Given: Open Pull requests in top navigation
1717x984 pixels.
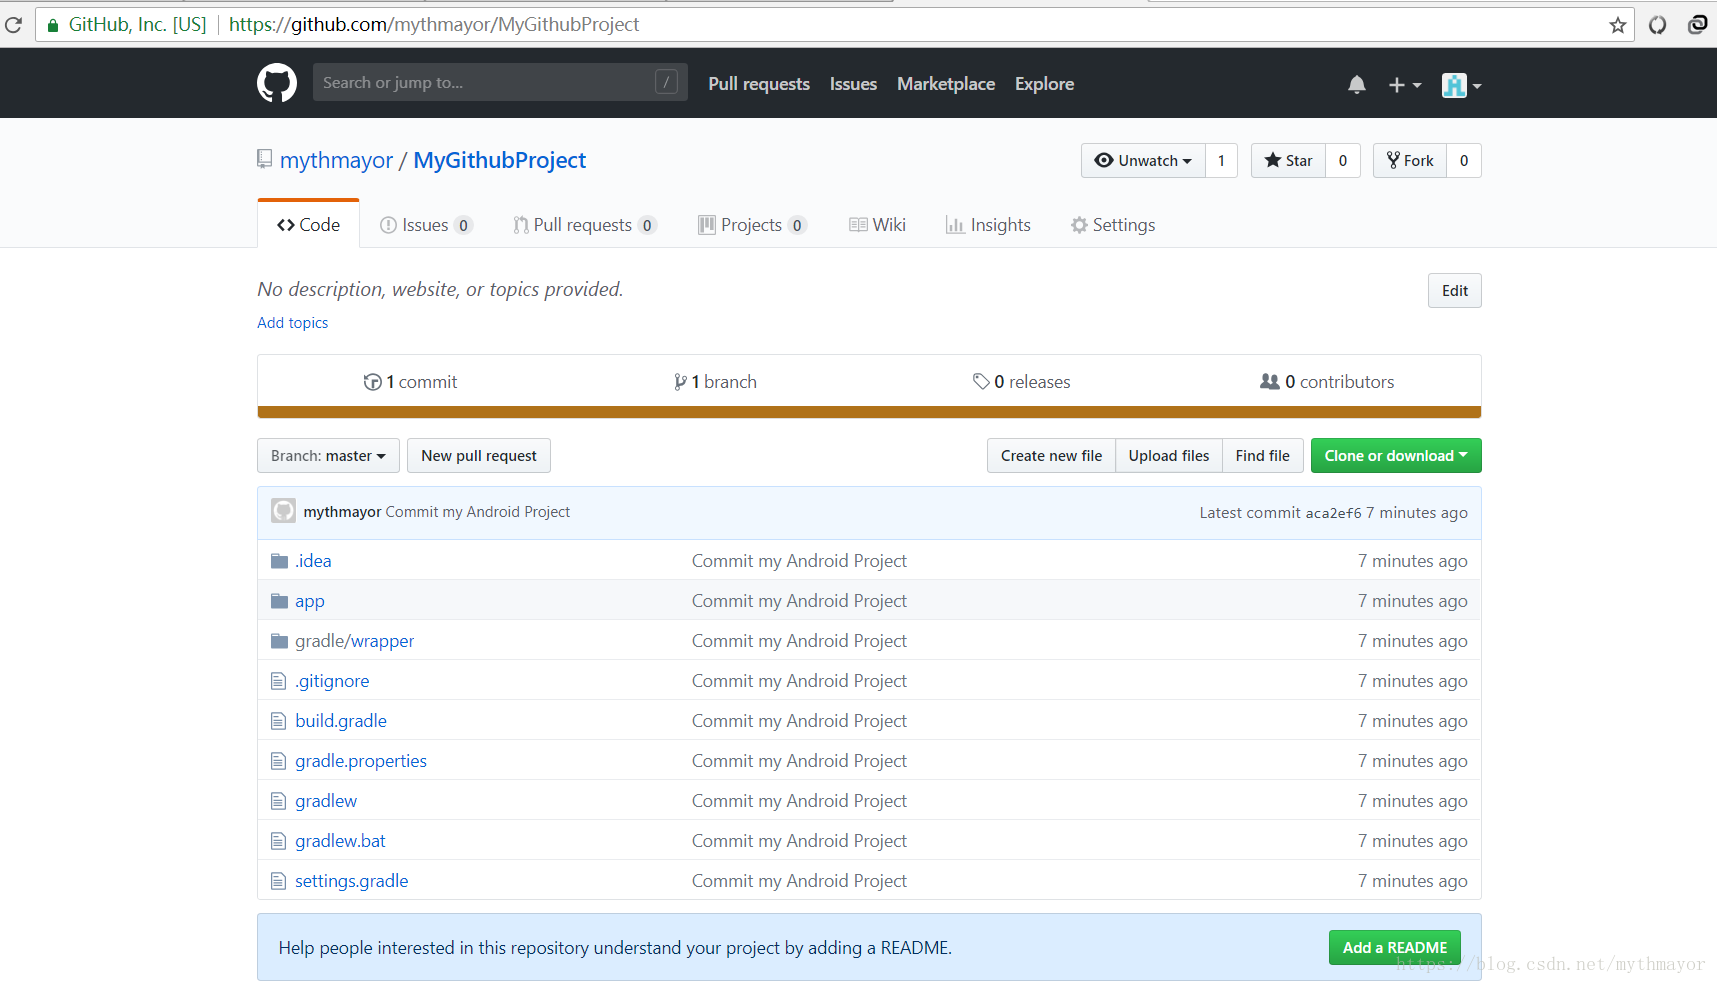Looking at the screenshot, I should [x=759, y=84].
